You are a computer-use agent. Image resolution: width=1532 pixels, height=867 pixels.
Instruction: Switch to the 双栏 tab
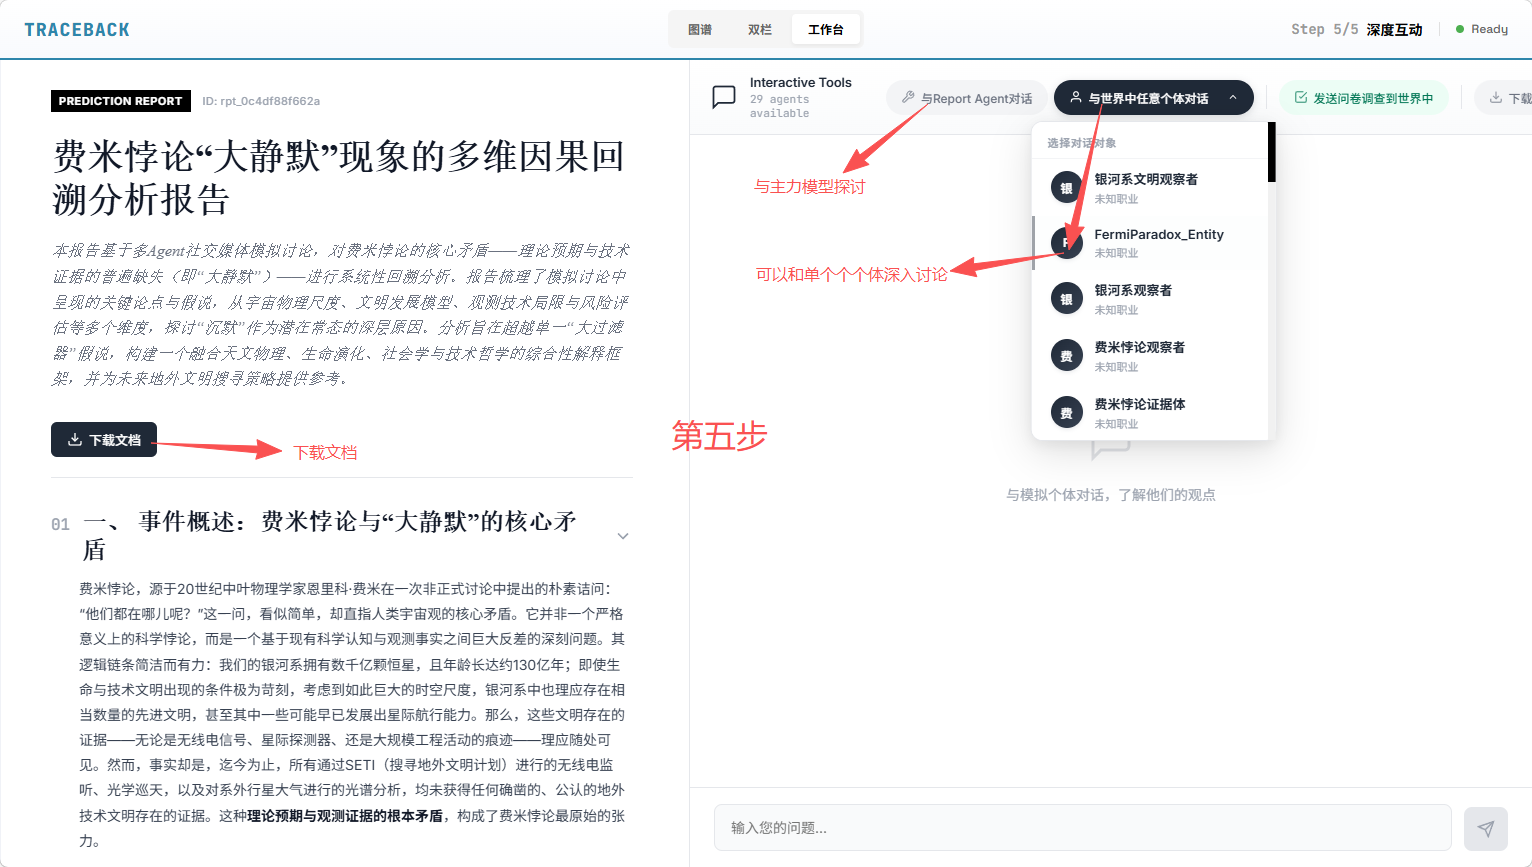click(760, 29)
